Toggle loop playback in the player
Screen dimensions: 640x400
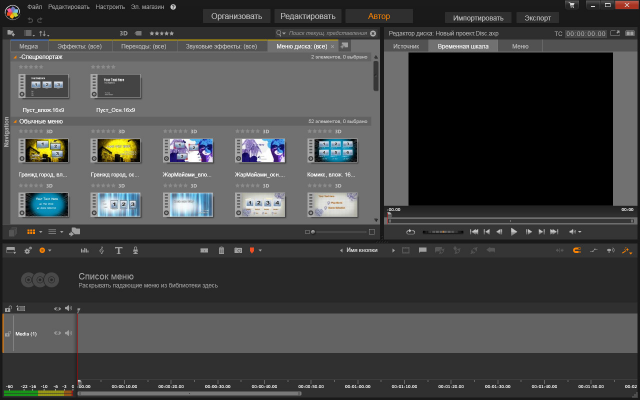[x=410, y=231]
